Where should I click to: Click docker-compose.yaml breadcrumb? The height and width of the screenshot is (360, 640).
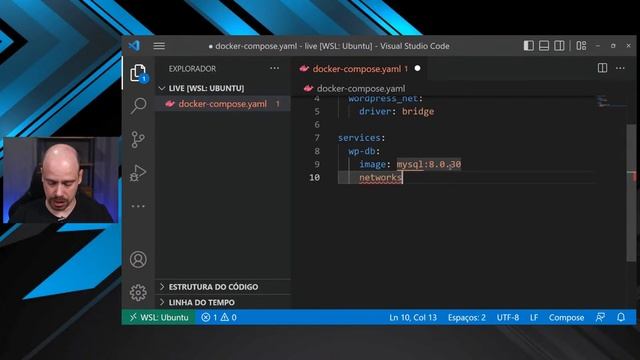pos(361,89)
